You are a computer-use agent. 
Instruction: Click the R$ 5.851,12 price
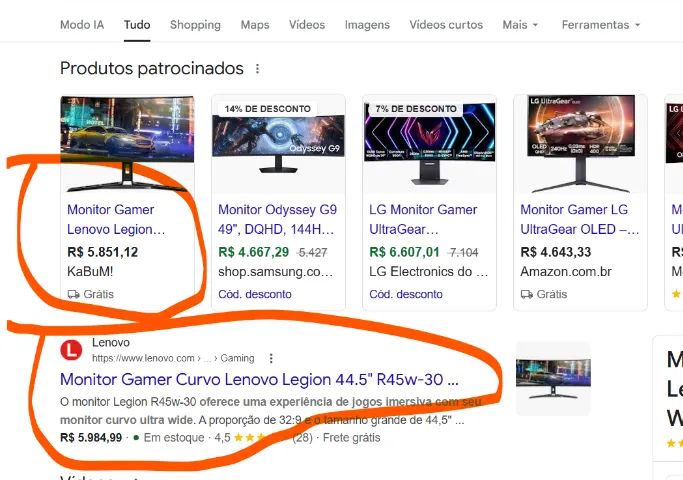pos(102,252)
